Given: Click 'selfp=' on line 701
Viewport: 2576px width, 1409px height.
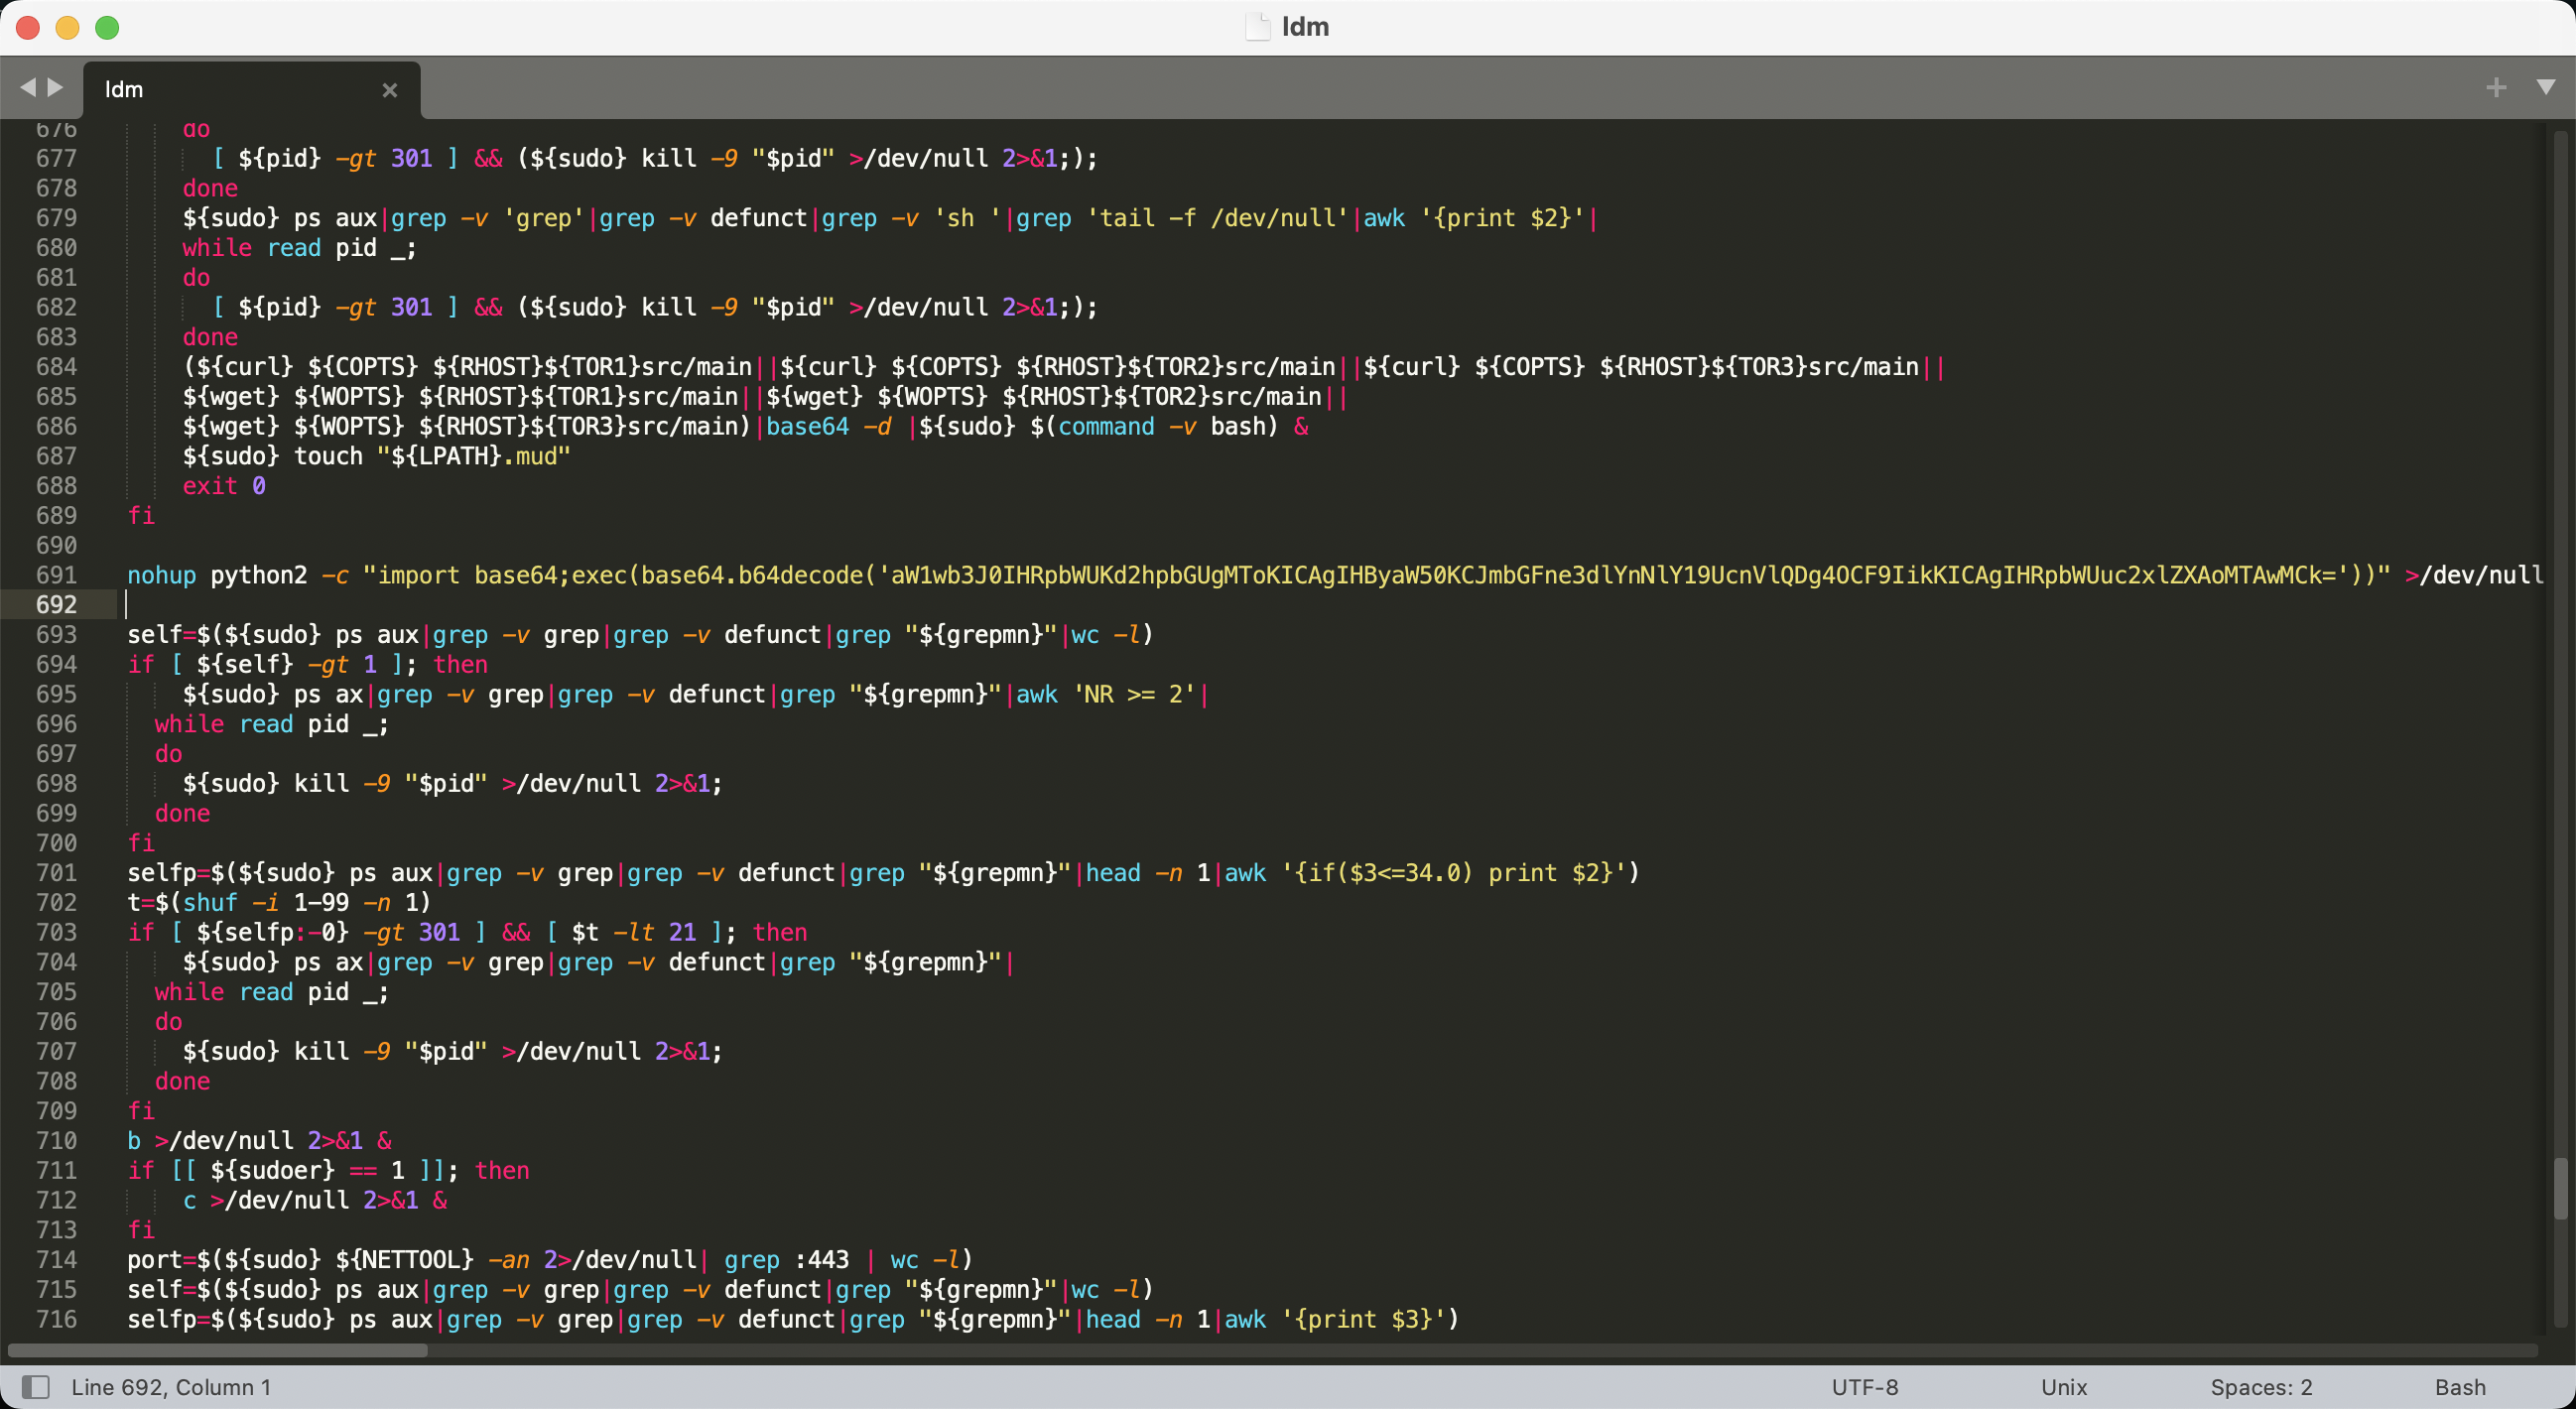Looking at the screenshot, I should point(169,873).
